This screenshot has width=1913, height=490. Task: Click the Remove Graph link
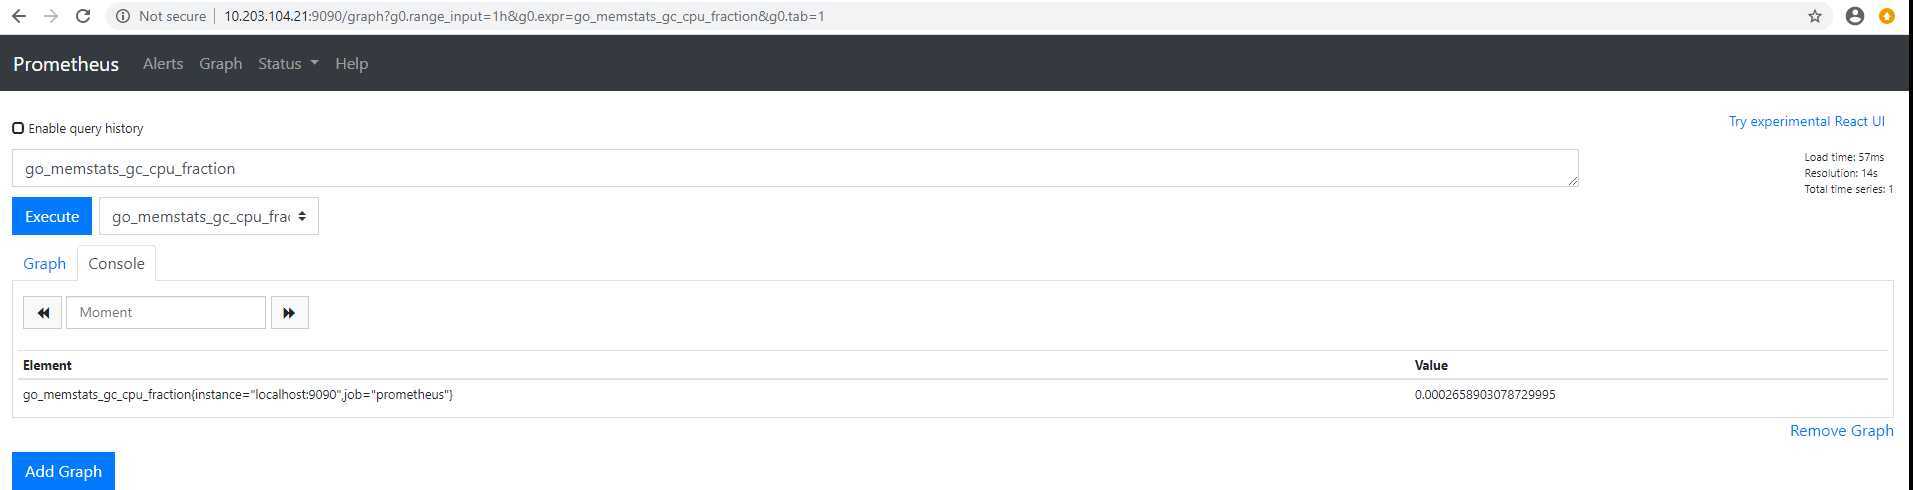click(1841, 430)
